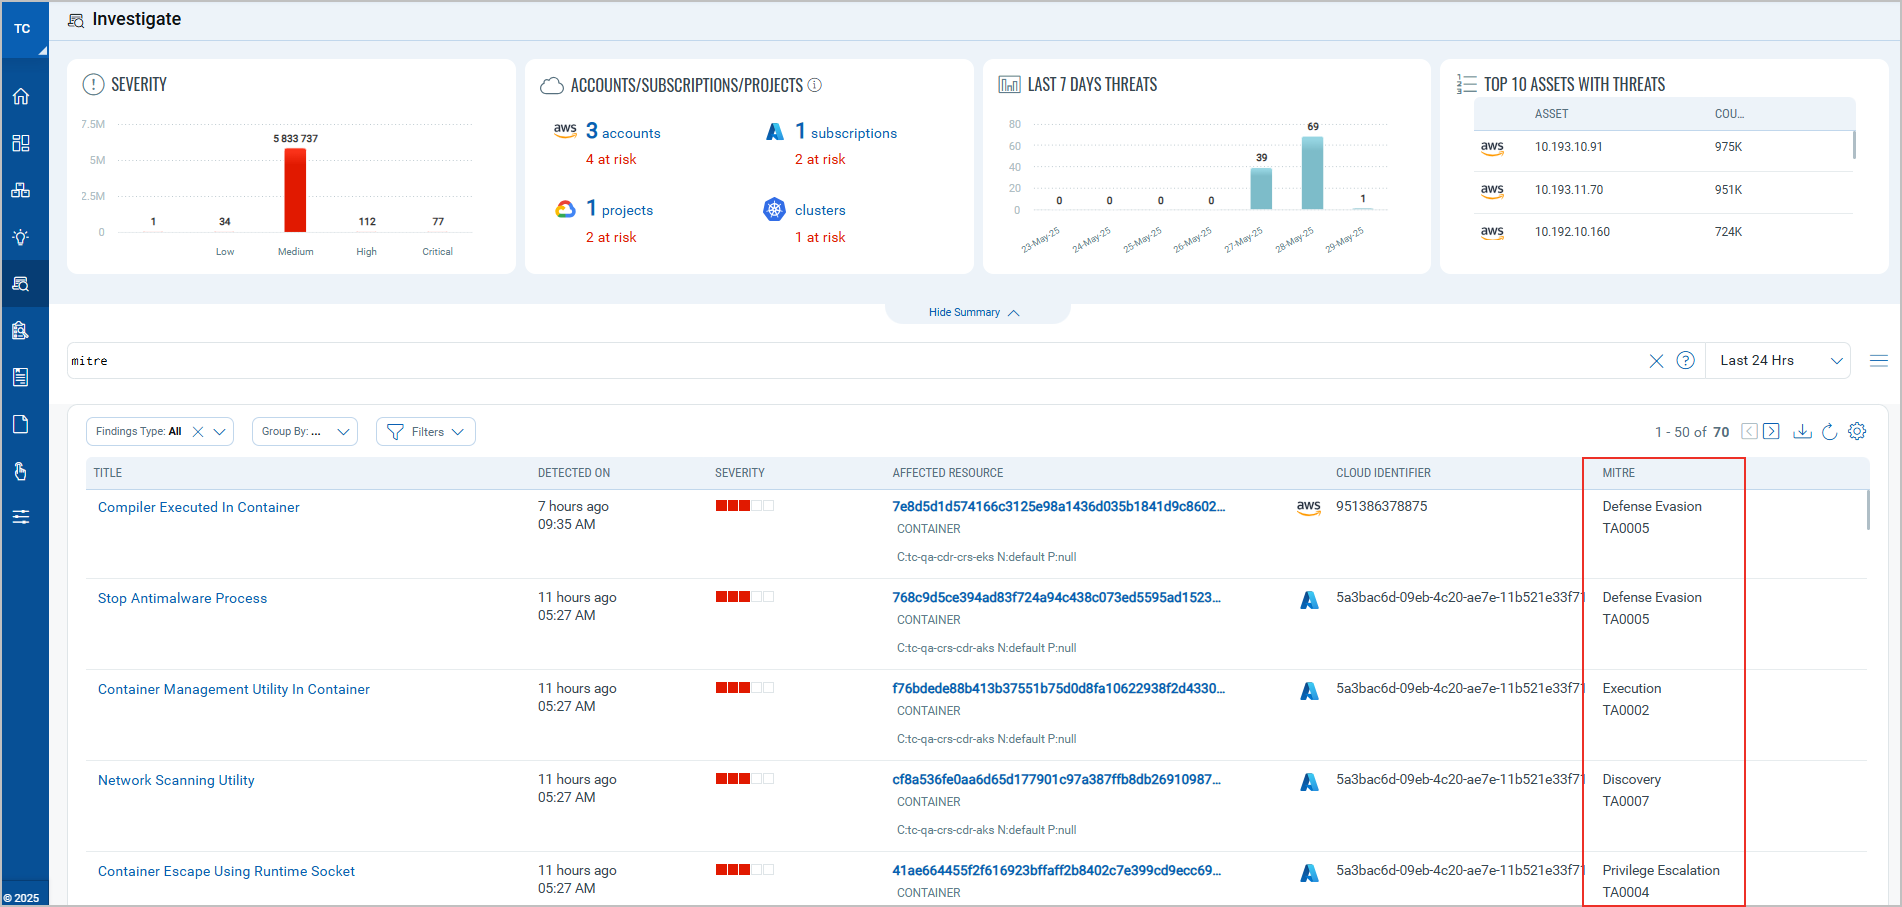Screen dimensions: 1902x907
Task: Open the hamburger menu beside time range
Action: 1879,361
